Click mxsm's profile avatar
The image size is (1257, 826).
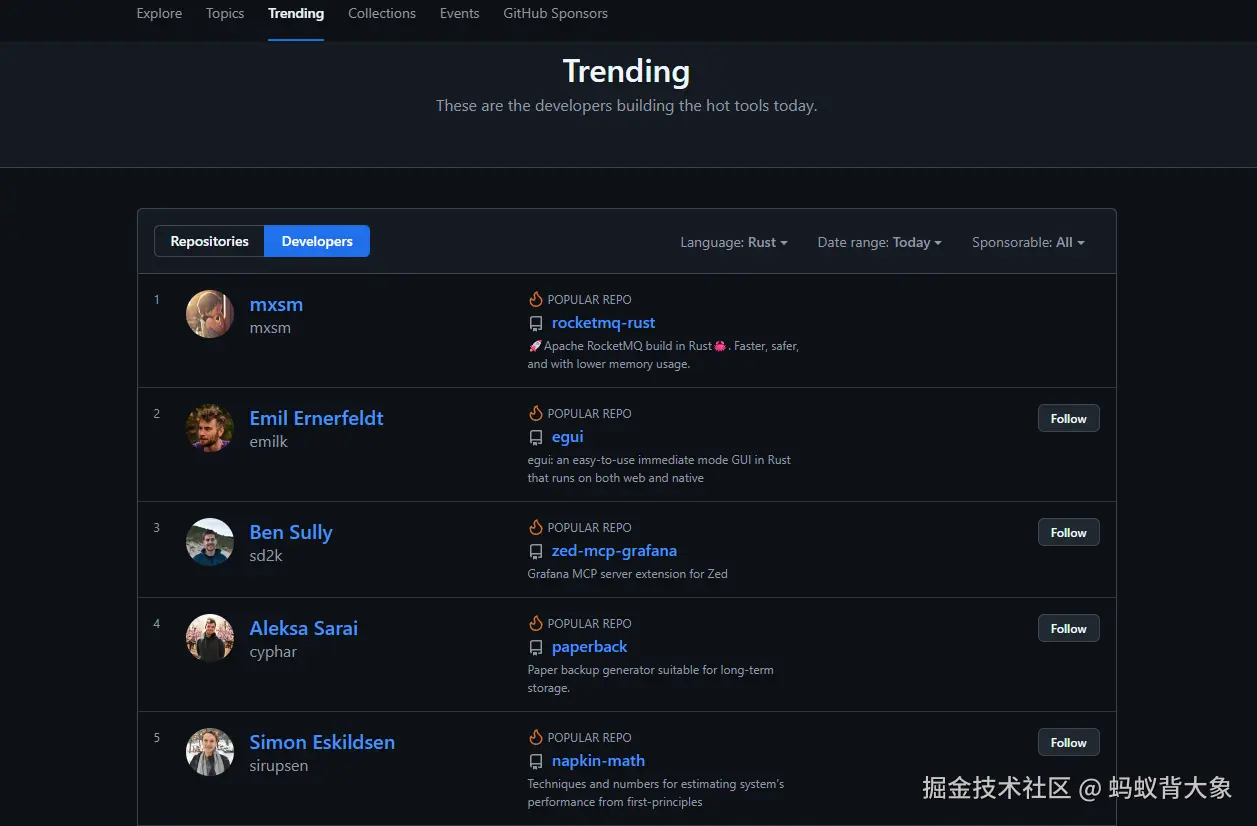point(210,314)
